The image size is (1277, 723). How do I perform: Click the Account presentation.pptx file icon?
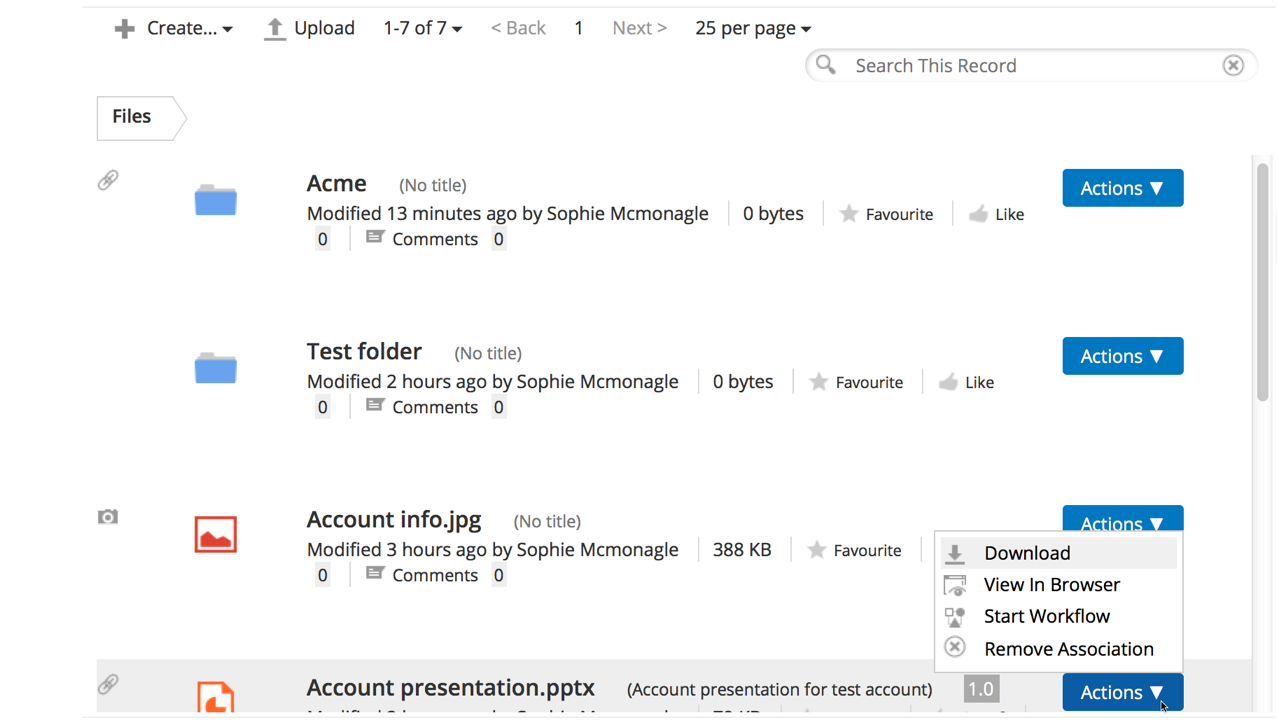pyautogui.click(x=215, y=697)
